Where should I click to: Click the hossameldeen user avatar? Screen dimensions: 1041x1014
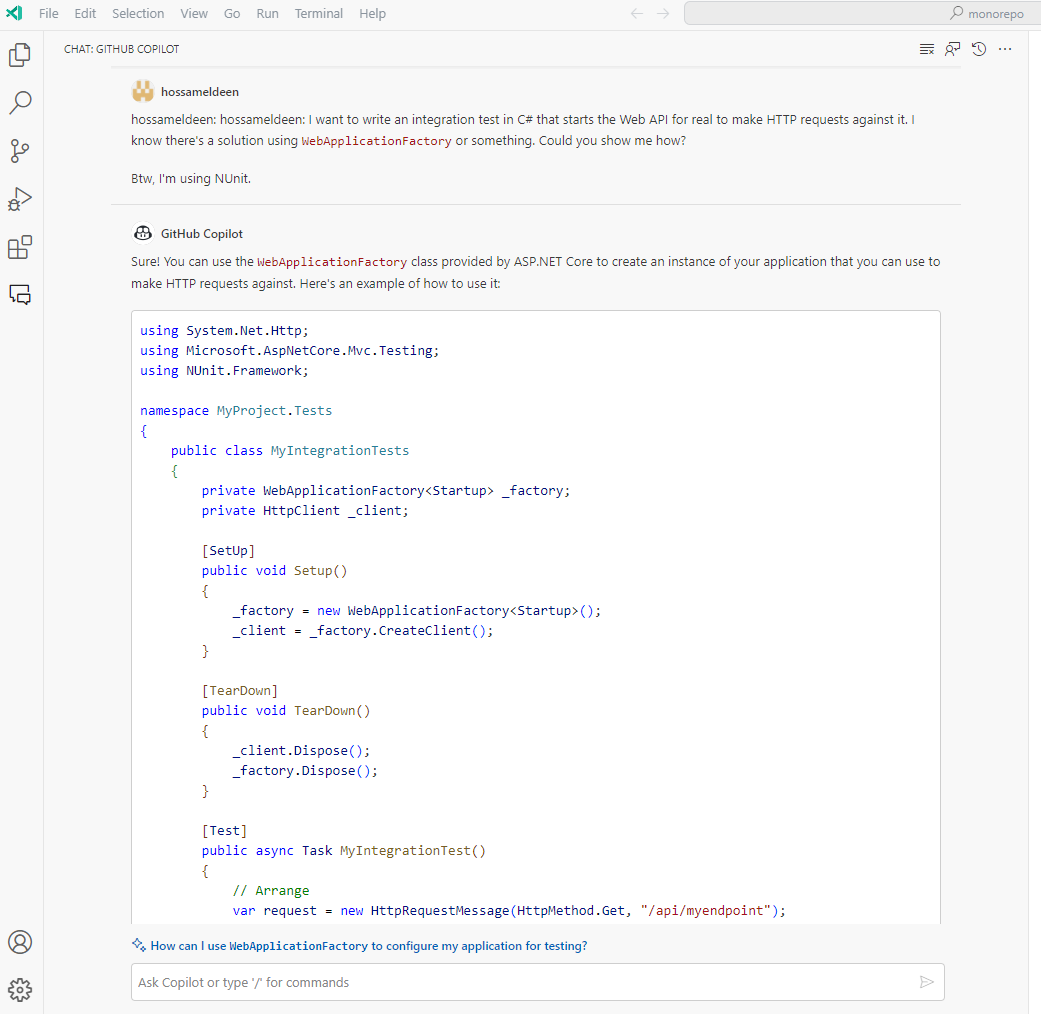(143, 92)
